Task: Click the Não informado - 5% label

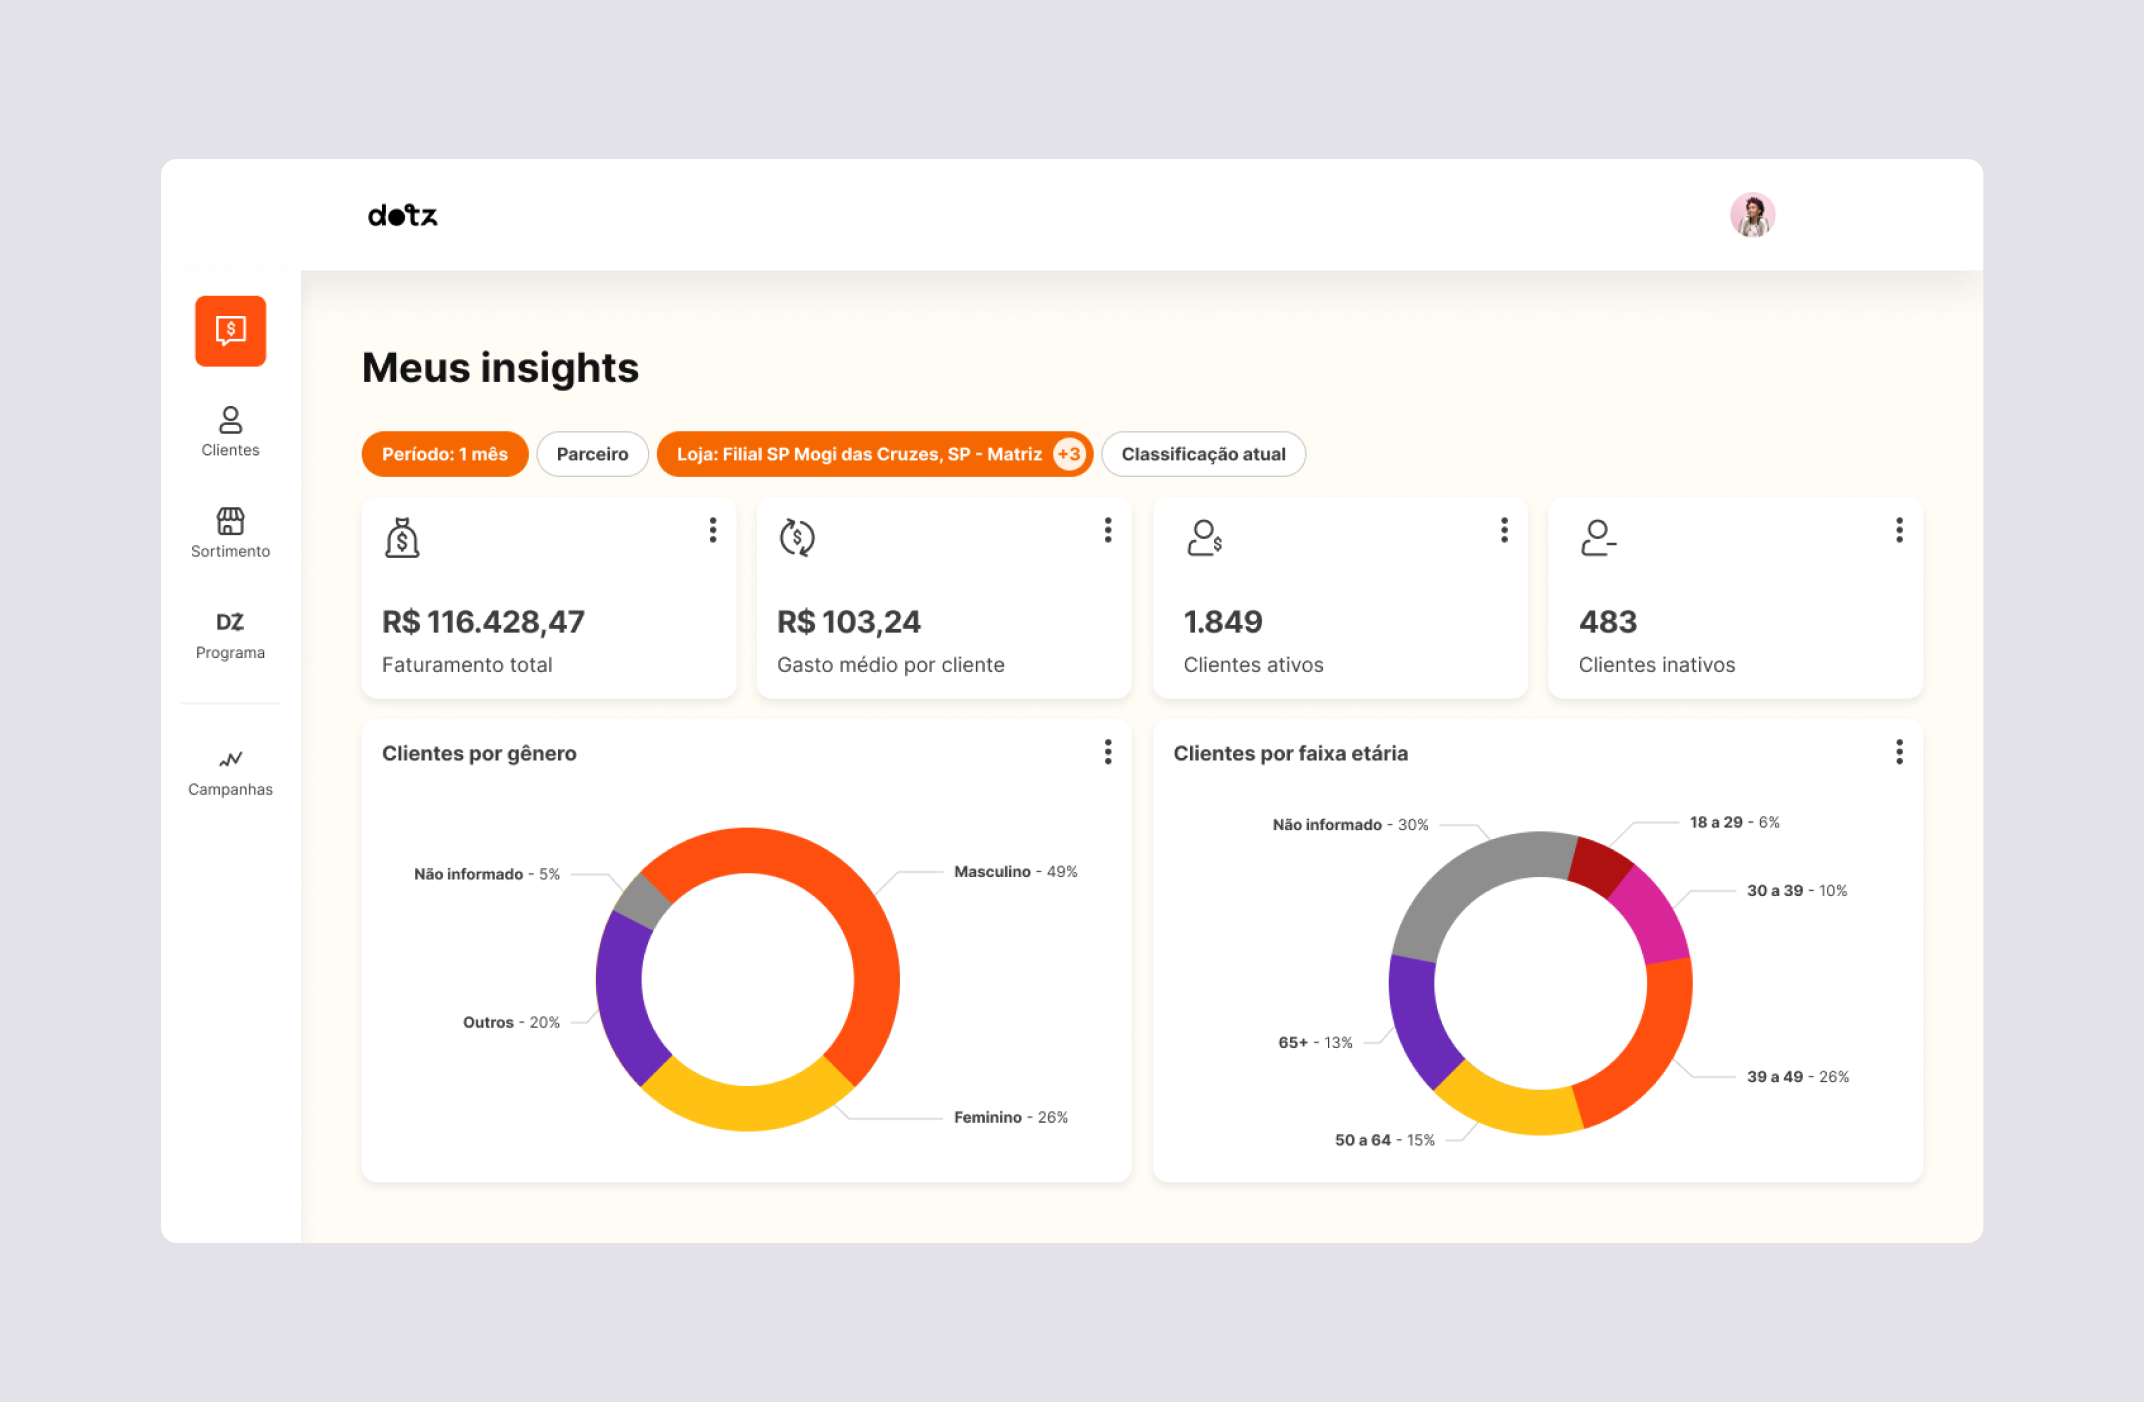Action: 487,874
